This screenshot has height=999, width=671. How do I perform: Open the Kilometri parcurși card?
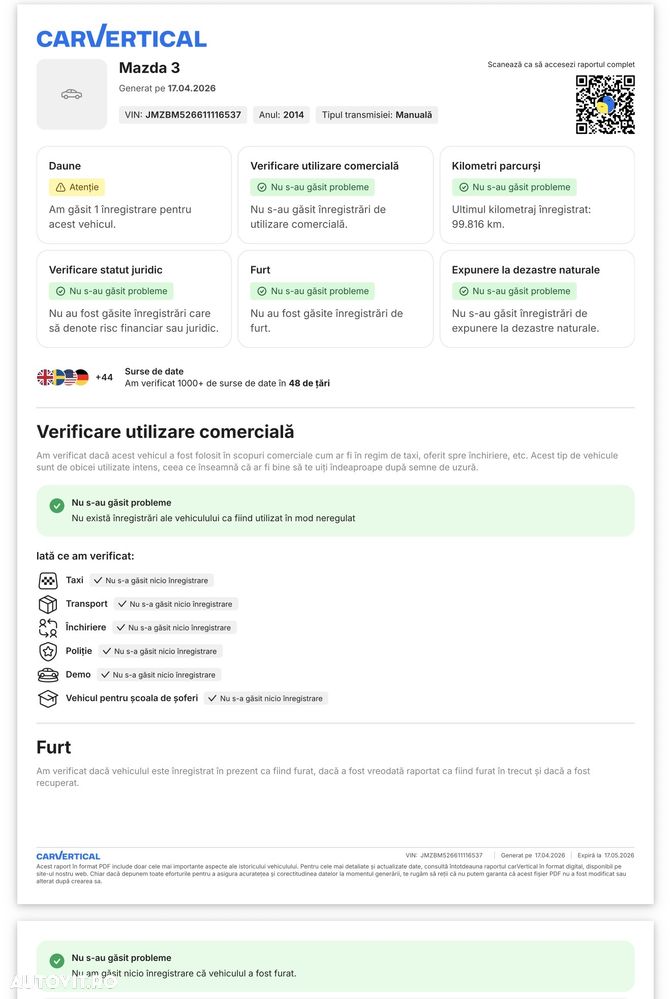[x=537, y=195]
